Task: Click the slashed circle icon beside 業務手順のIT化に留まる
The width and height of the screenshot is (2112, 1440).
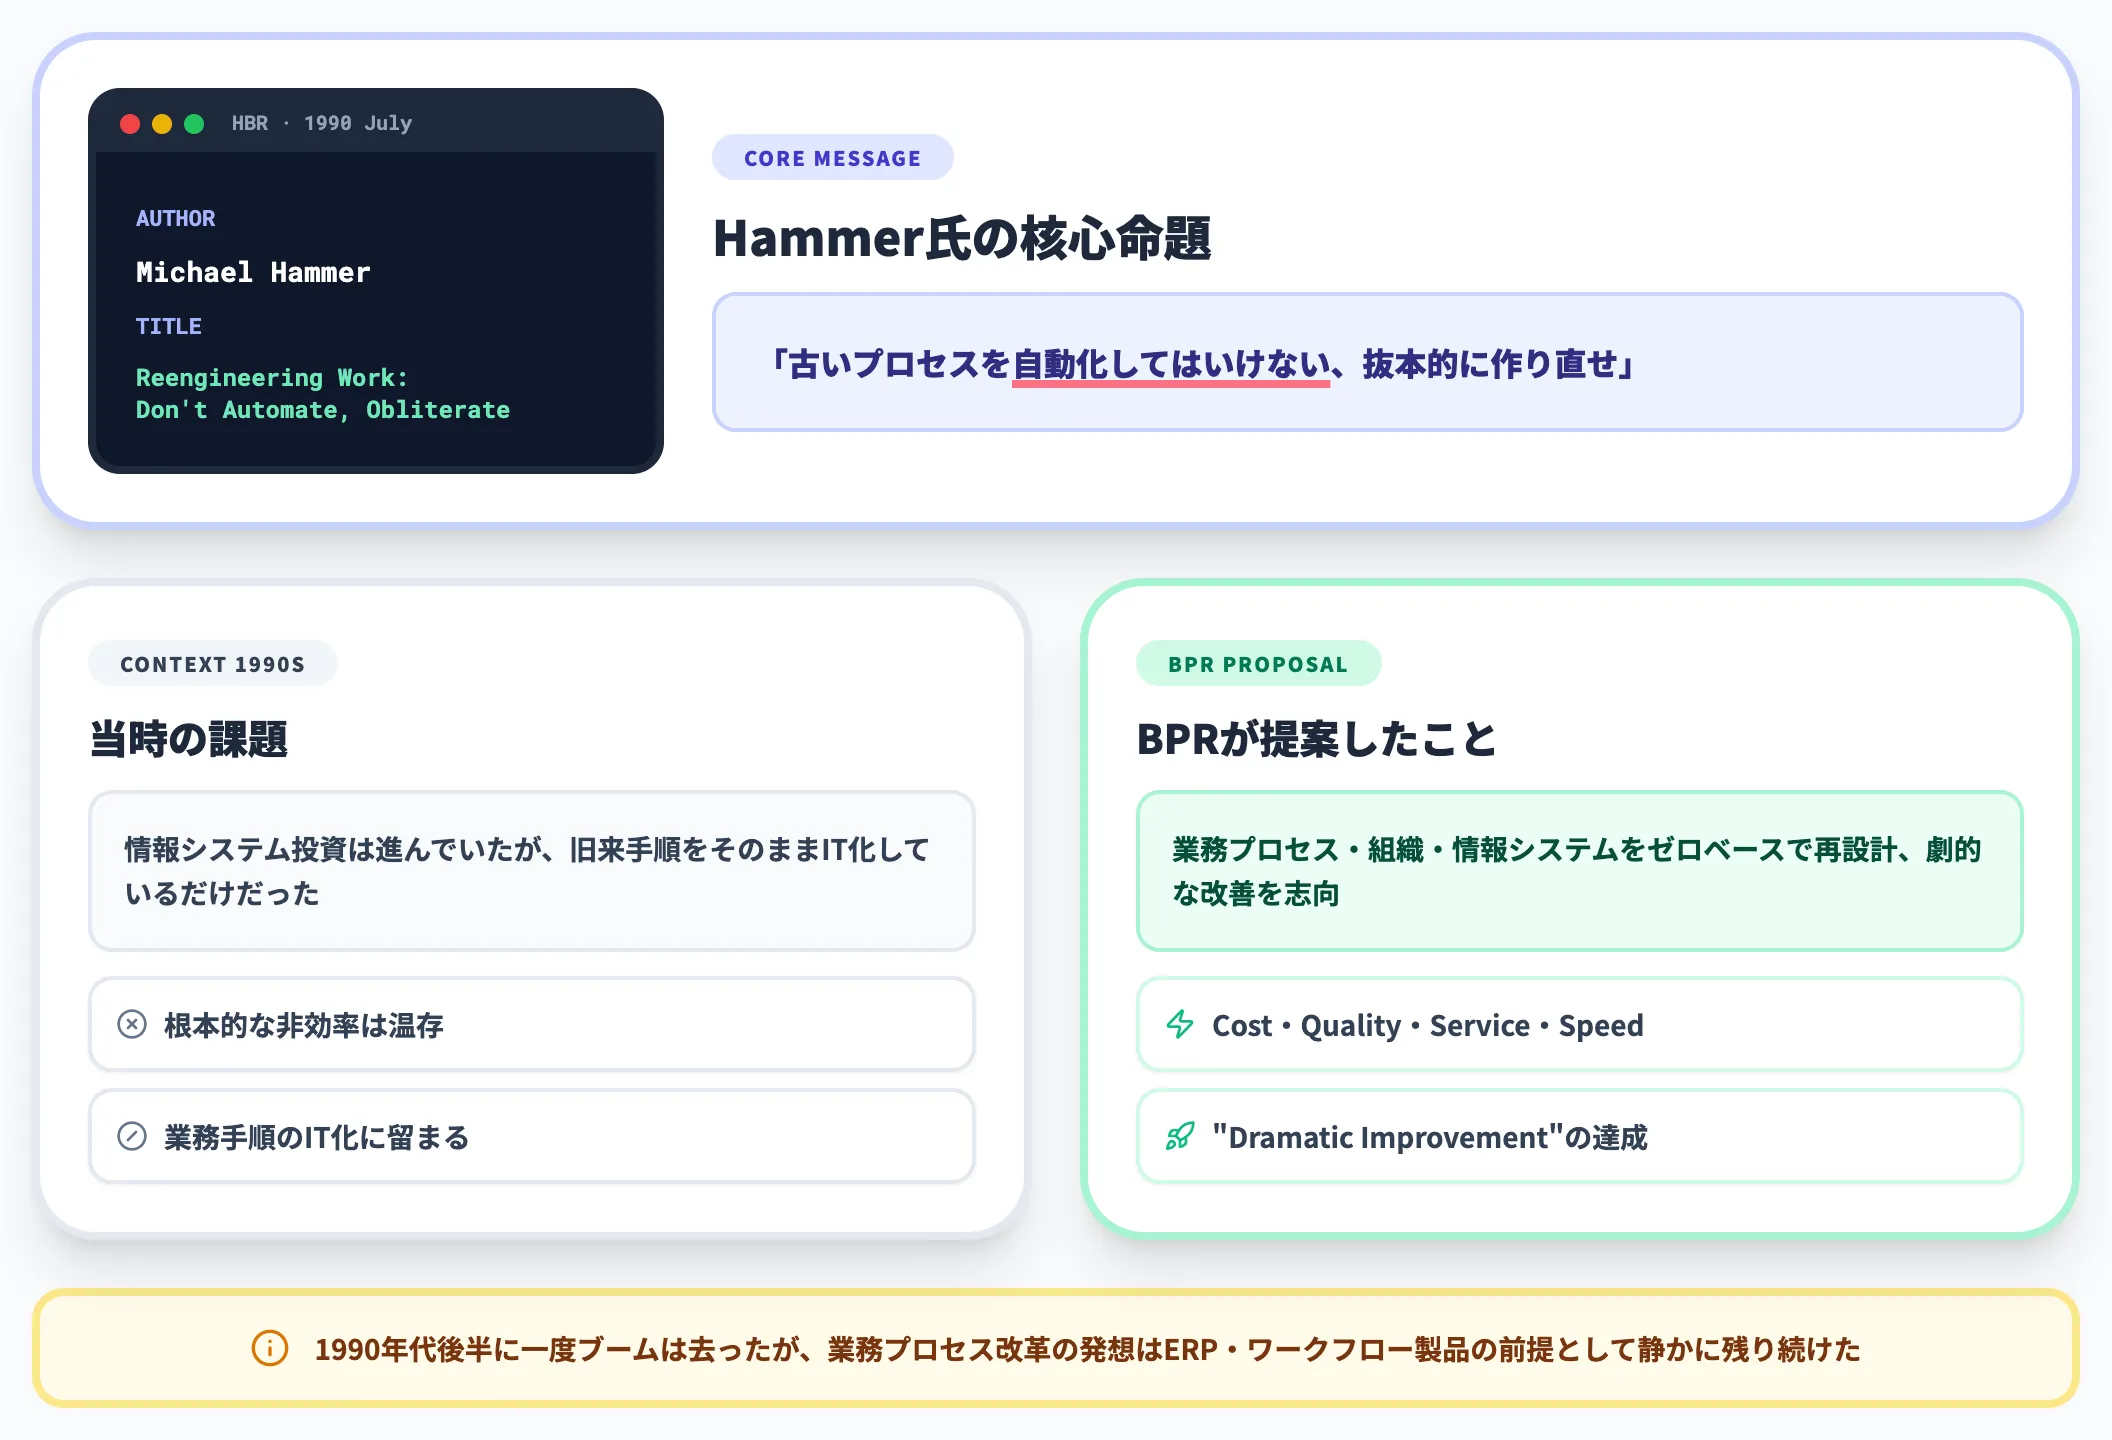Action: pos(132,1136)
